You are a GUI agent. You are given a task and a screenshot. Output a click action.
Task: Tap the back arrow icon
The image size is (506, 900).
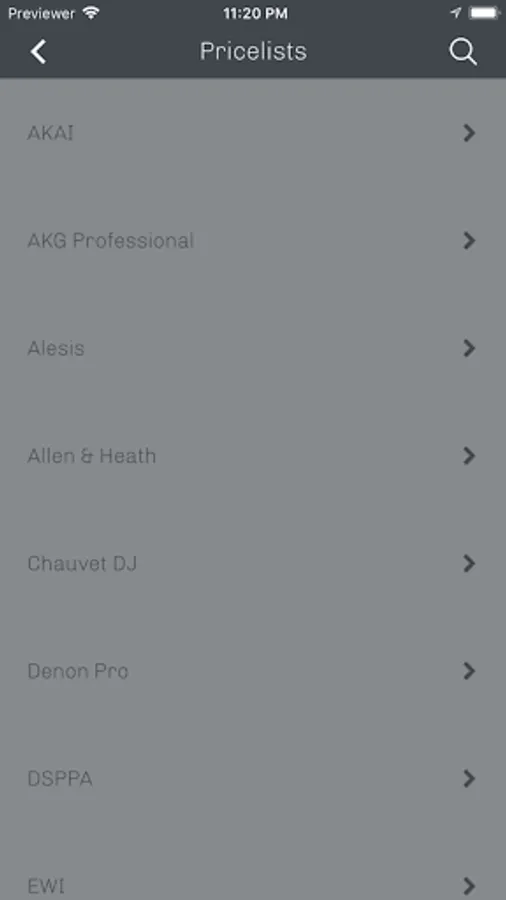point(38,52)
